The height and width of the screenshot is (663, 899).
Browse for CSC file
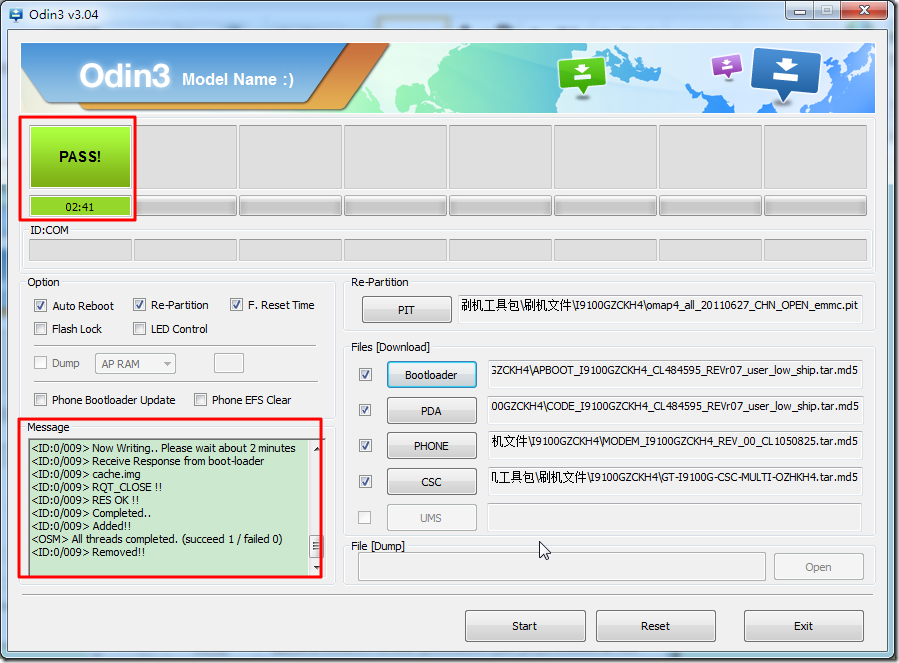point(431,482)
